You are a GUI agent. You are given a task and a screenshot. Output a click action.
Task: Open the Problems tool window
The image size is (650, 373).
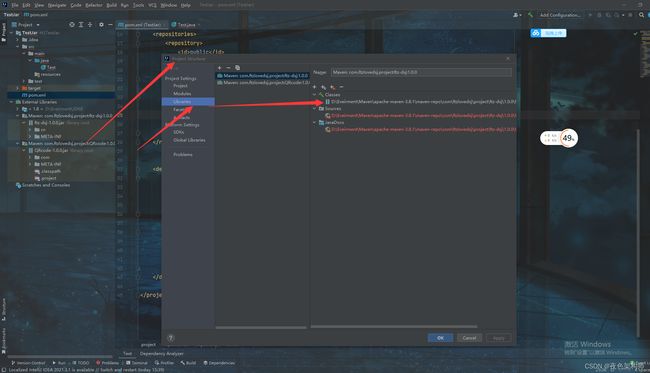coord(107,363)
